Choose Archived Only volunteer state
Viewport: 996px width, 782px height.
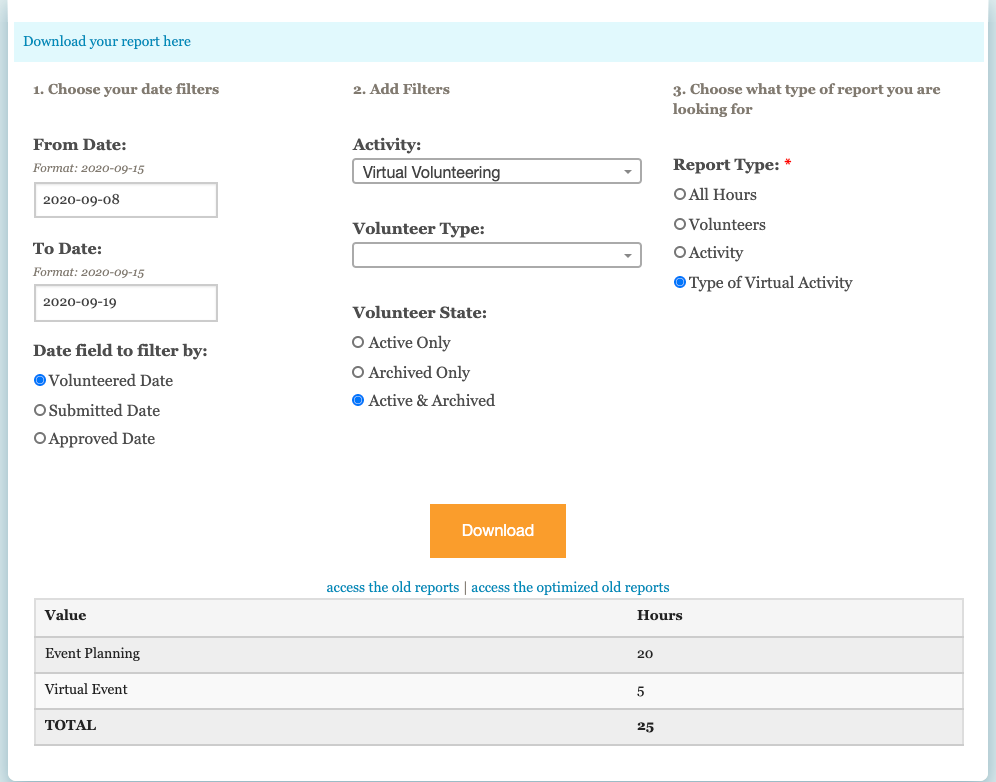(x=358, y=372)
